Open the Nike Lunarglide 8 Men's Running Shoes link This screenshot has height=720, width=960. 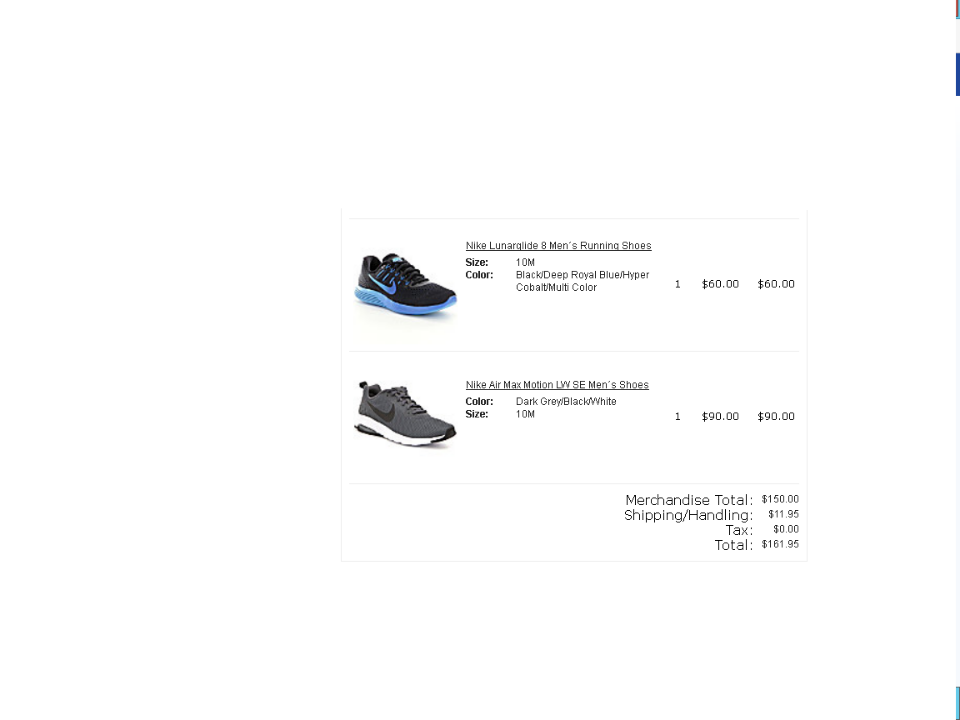point(558,246)
